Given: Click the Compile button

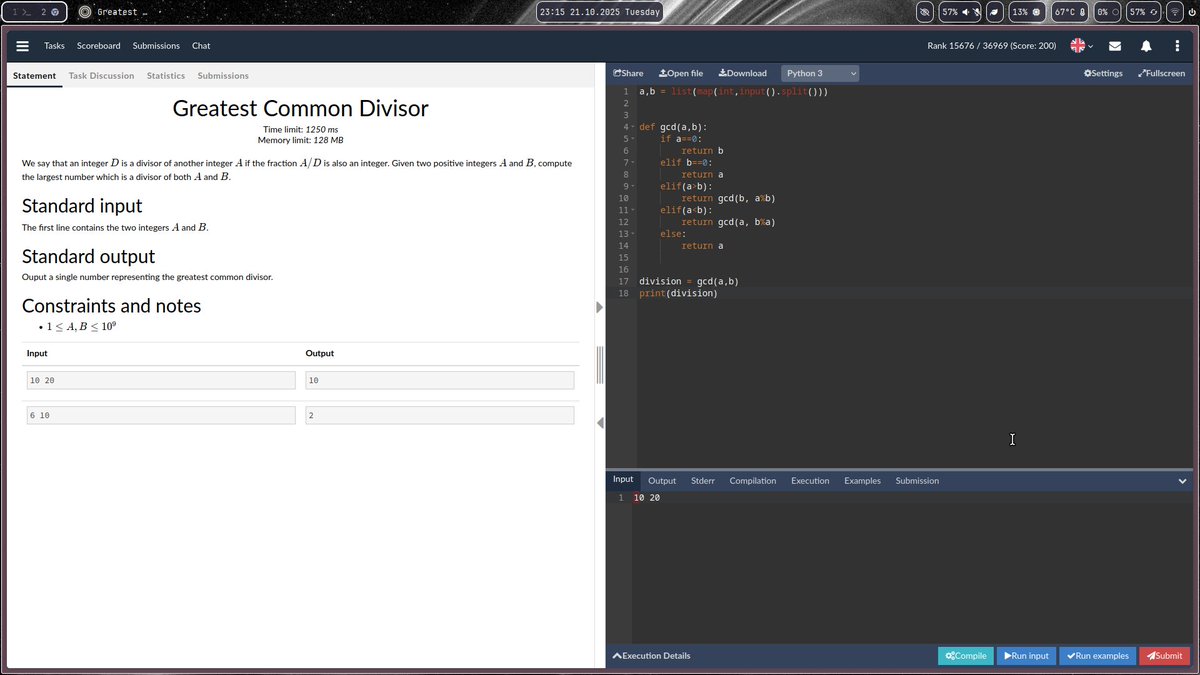Looking at the screenshot, I should click(x=964, y=656).
